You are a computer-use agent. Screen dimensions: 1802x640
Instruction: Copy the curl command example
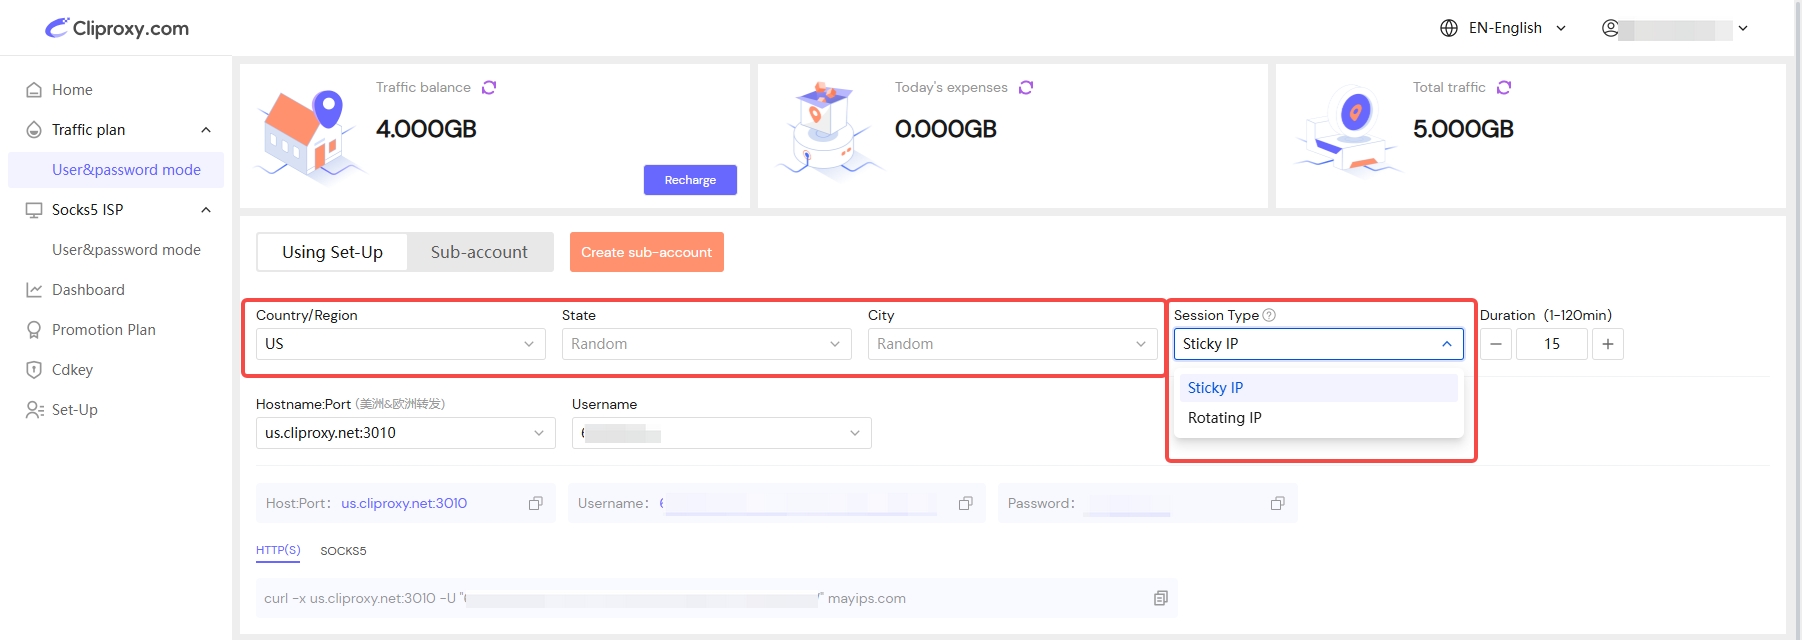1161,598
